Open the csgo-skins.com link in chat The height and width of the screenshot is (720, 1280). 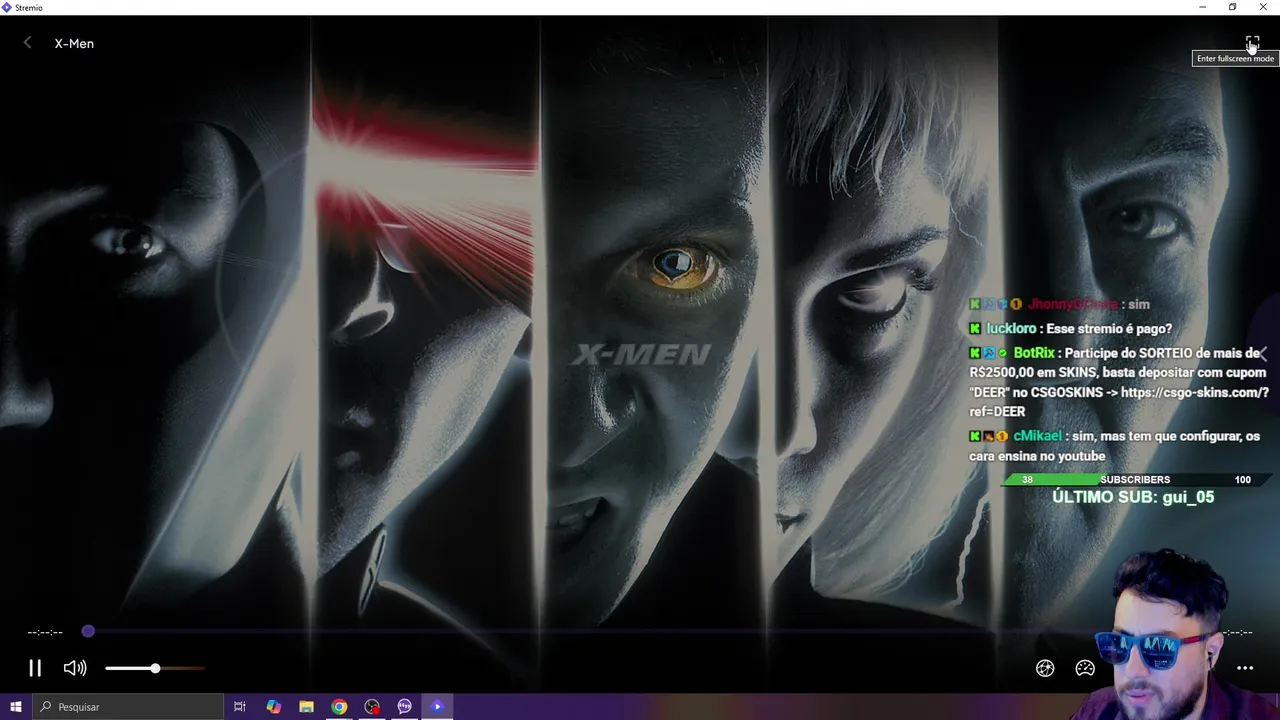click(1195, 392)
